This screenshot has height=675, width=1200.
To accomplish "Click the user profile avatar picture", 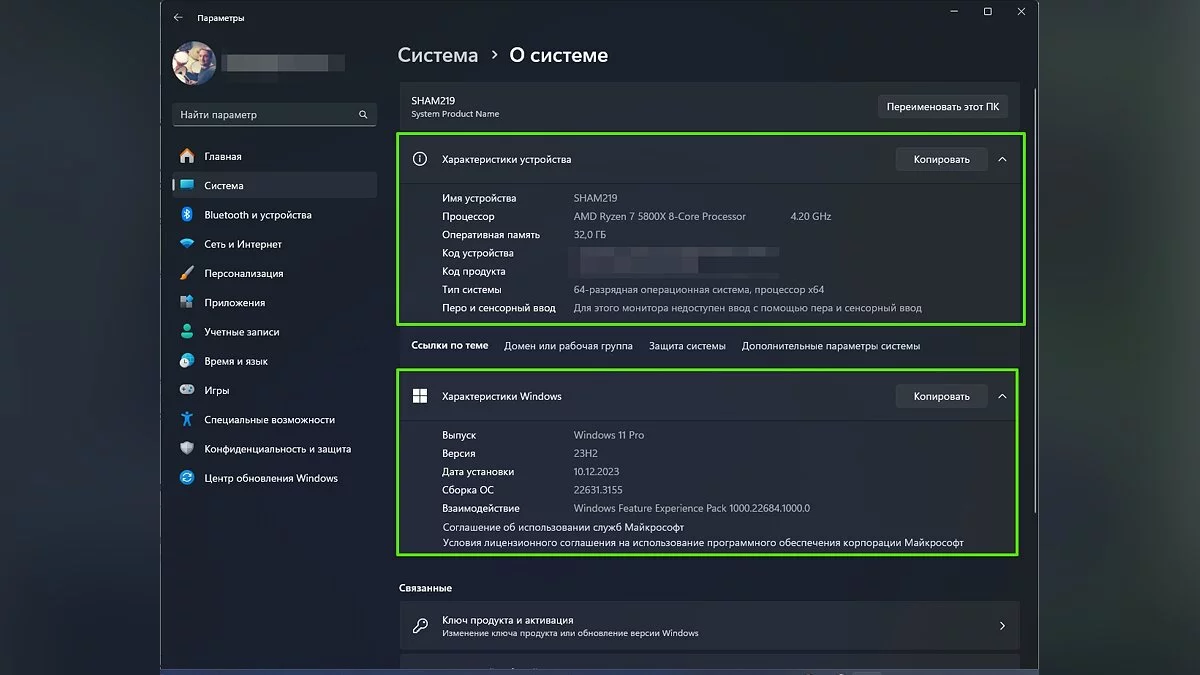I will click(194, 62).
